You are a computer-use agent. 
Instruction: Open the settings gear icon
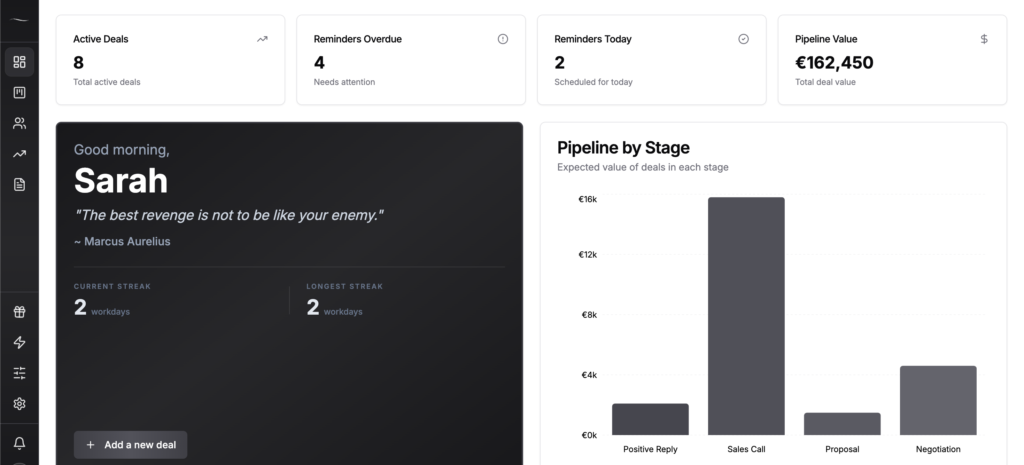tap(19, 404)
